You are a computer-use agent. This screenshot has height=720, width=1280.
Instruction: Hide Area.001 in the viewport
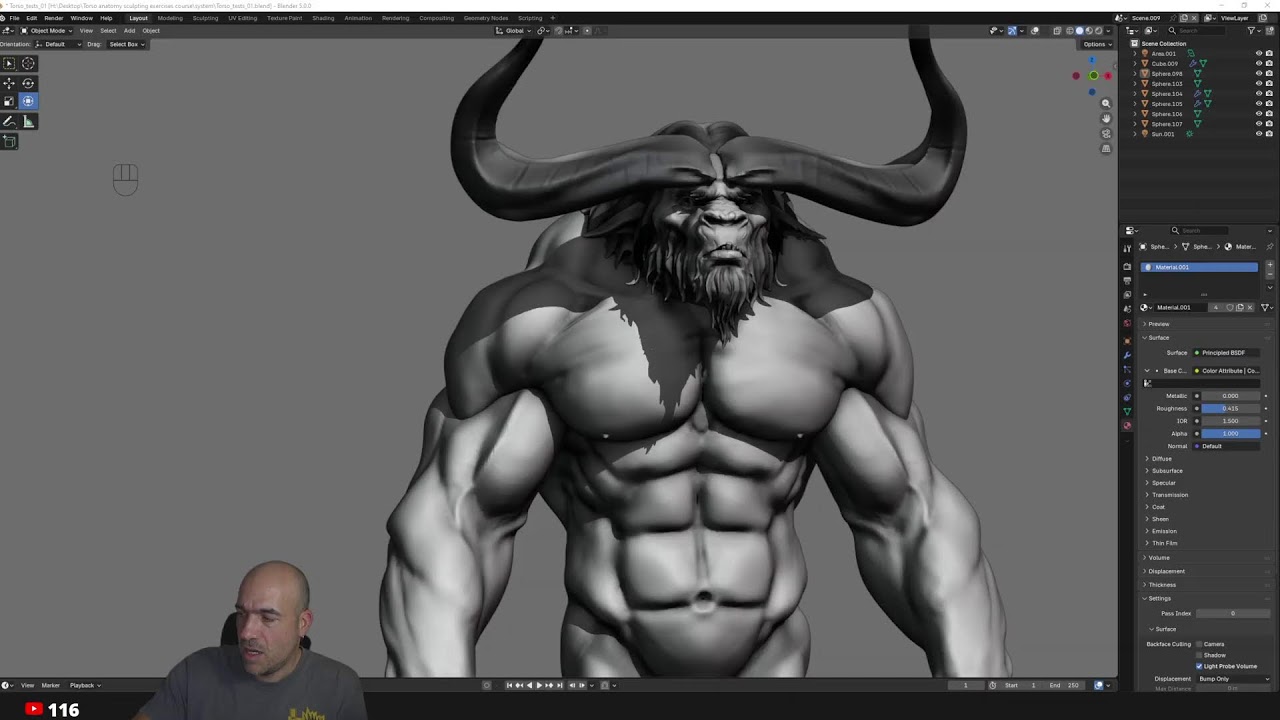(x=1258, y=53)
